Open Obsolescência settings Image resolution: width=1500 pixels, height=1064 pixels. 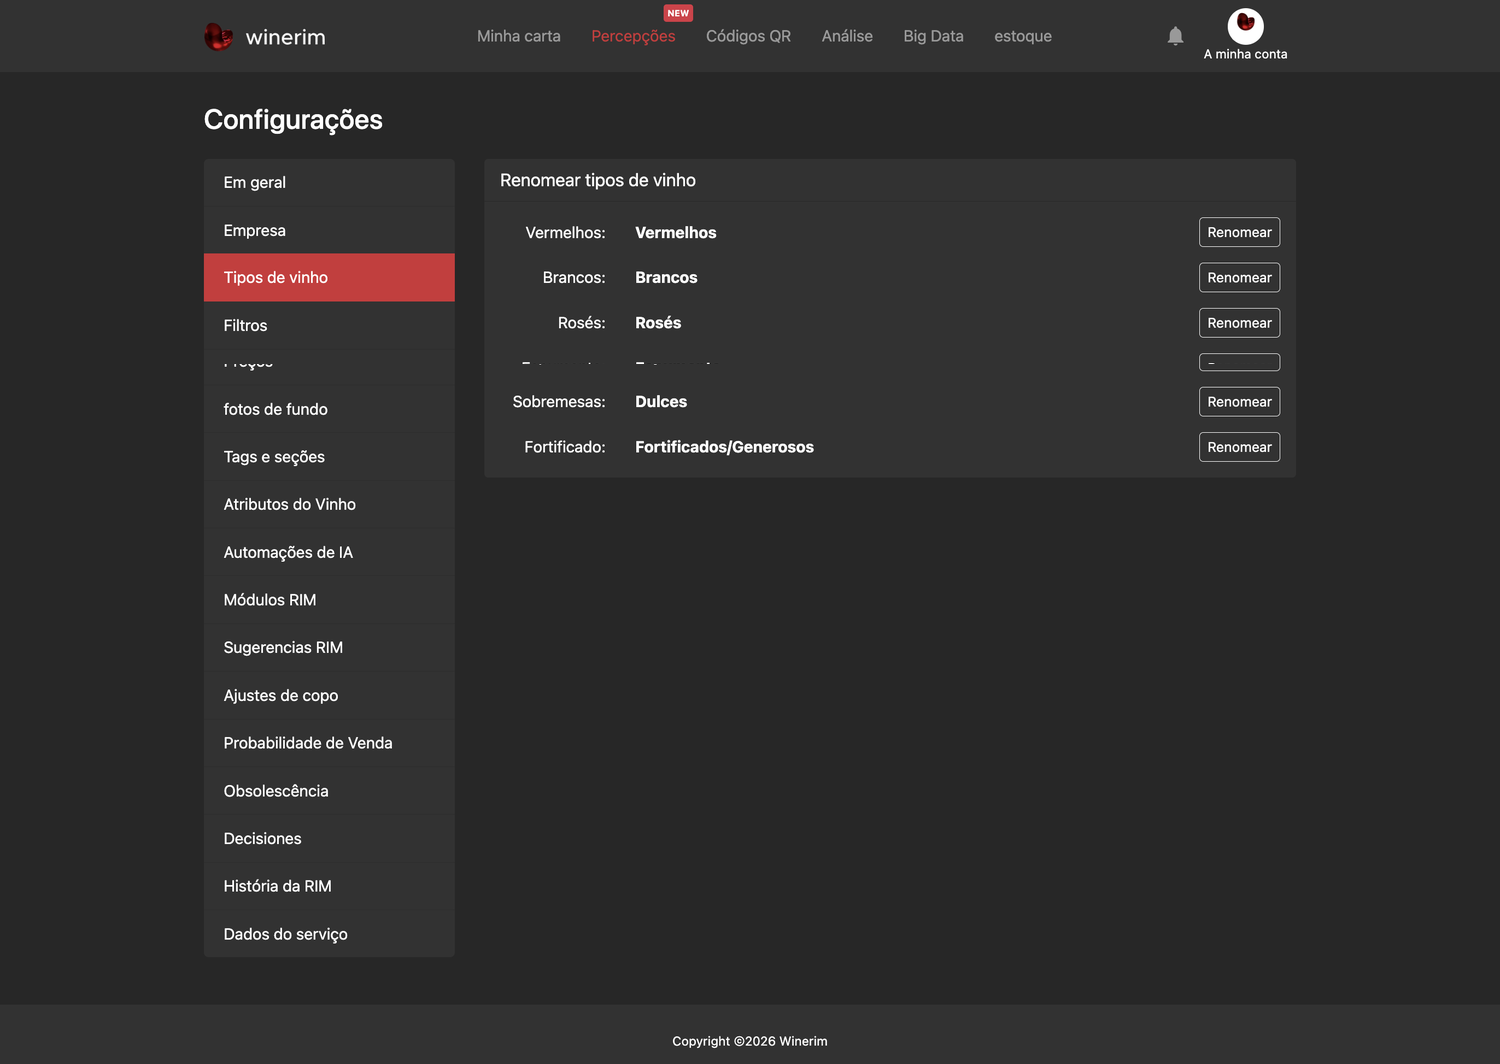[x=329, y=791]
